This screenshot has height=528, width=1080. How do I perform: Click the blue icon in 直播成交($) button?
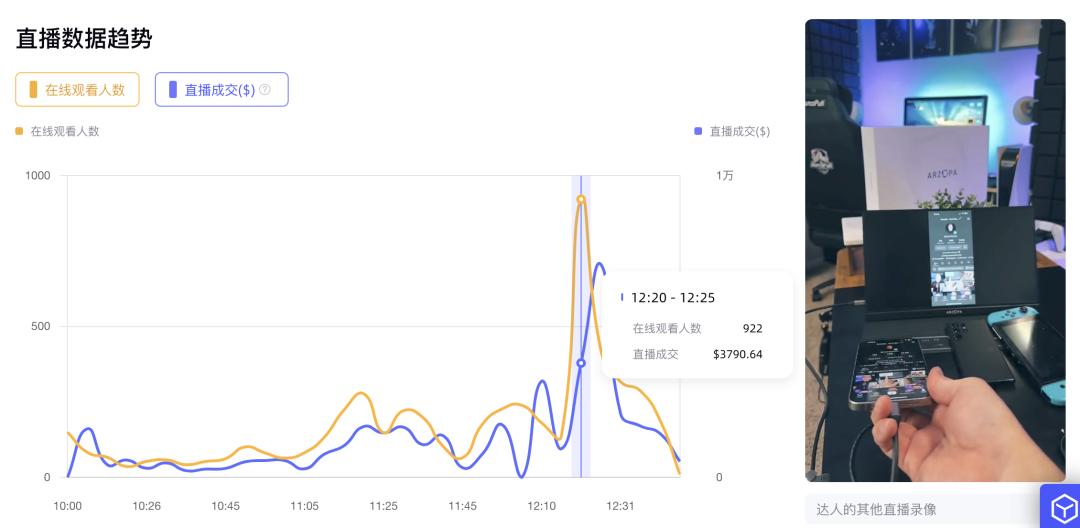pyautogui.click(x=173, y=89)
